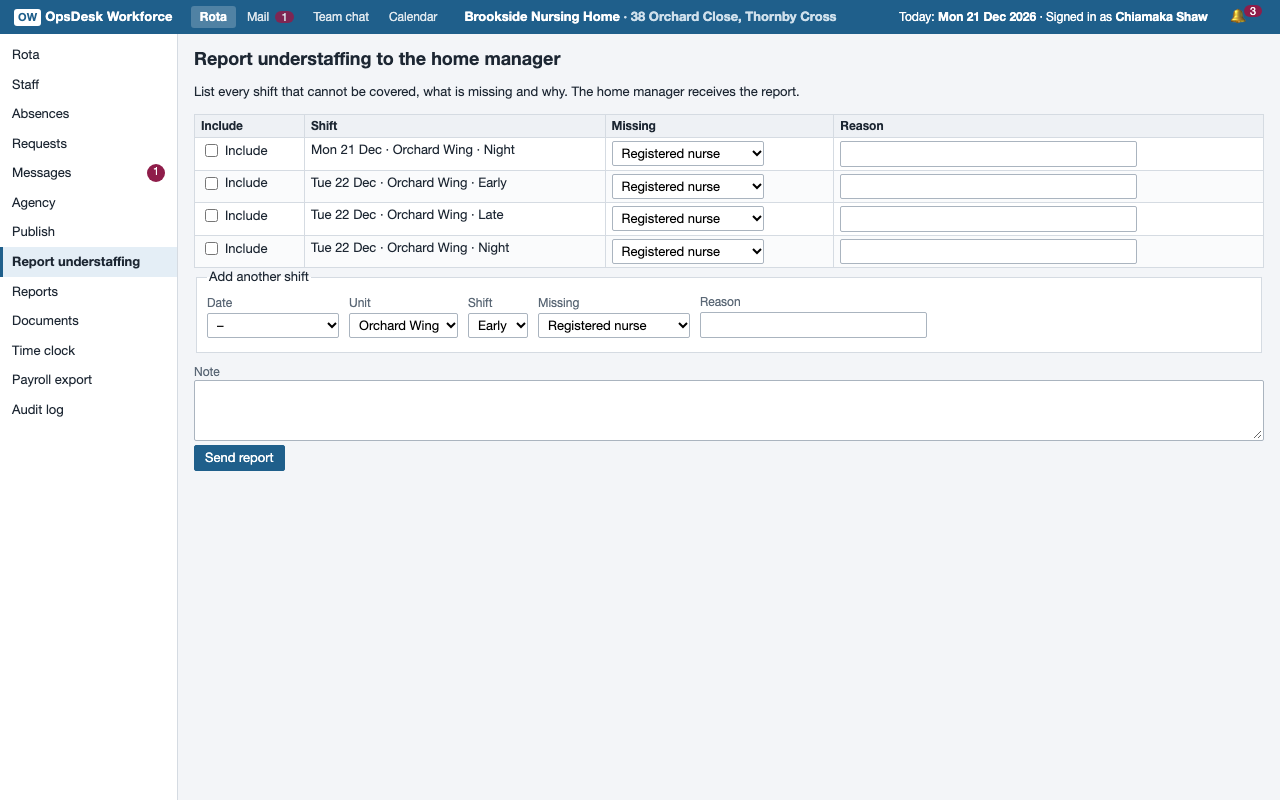The width and height of the screenshot is (1280, 800).
Task: Open Reports in the sidebar
Action: (x=89, y=292)
